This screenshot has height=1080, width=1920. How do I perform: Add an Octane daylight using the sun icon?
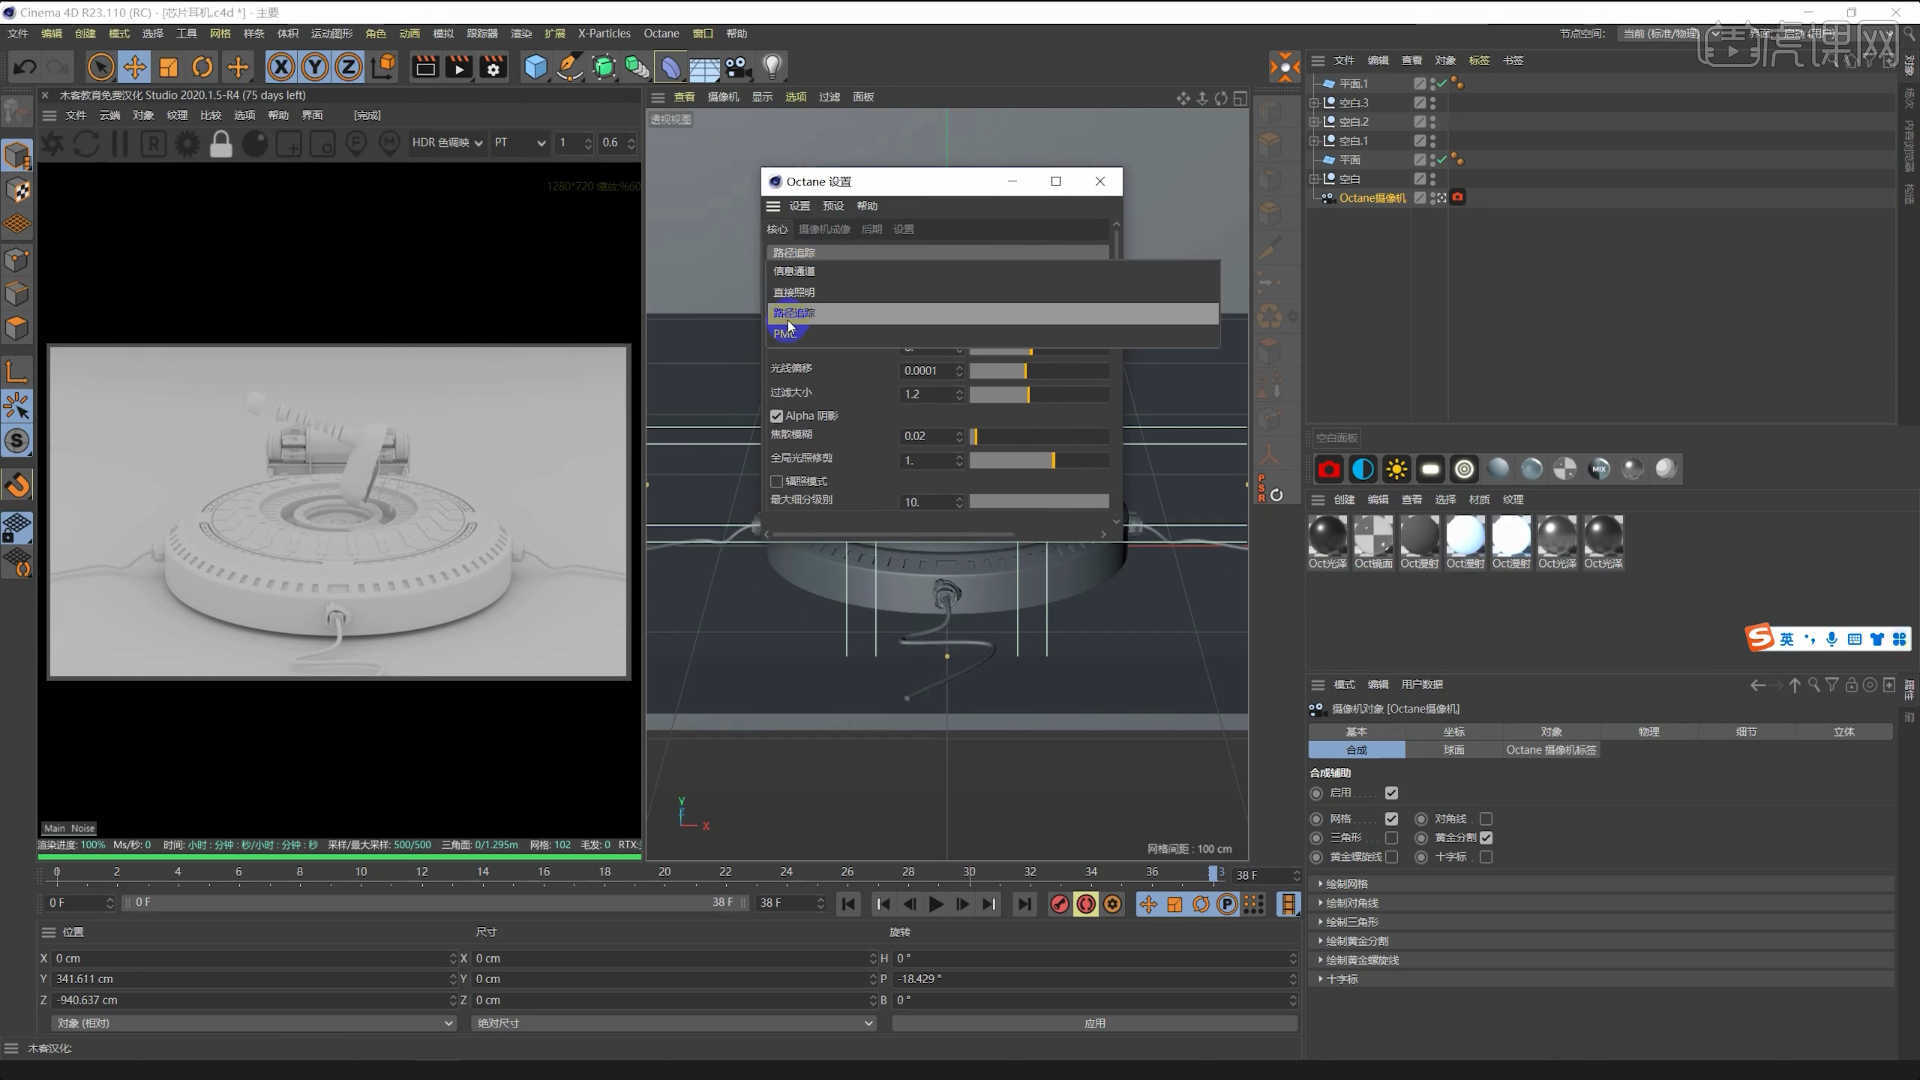(1397, 468)
